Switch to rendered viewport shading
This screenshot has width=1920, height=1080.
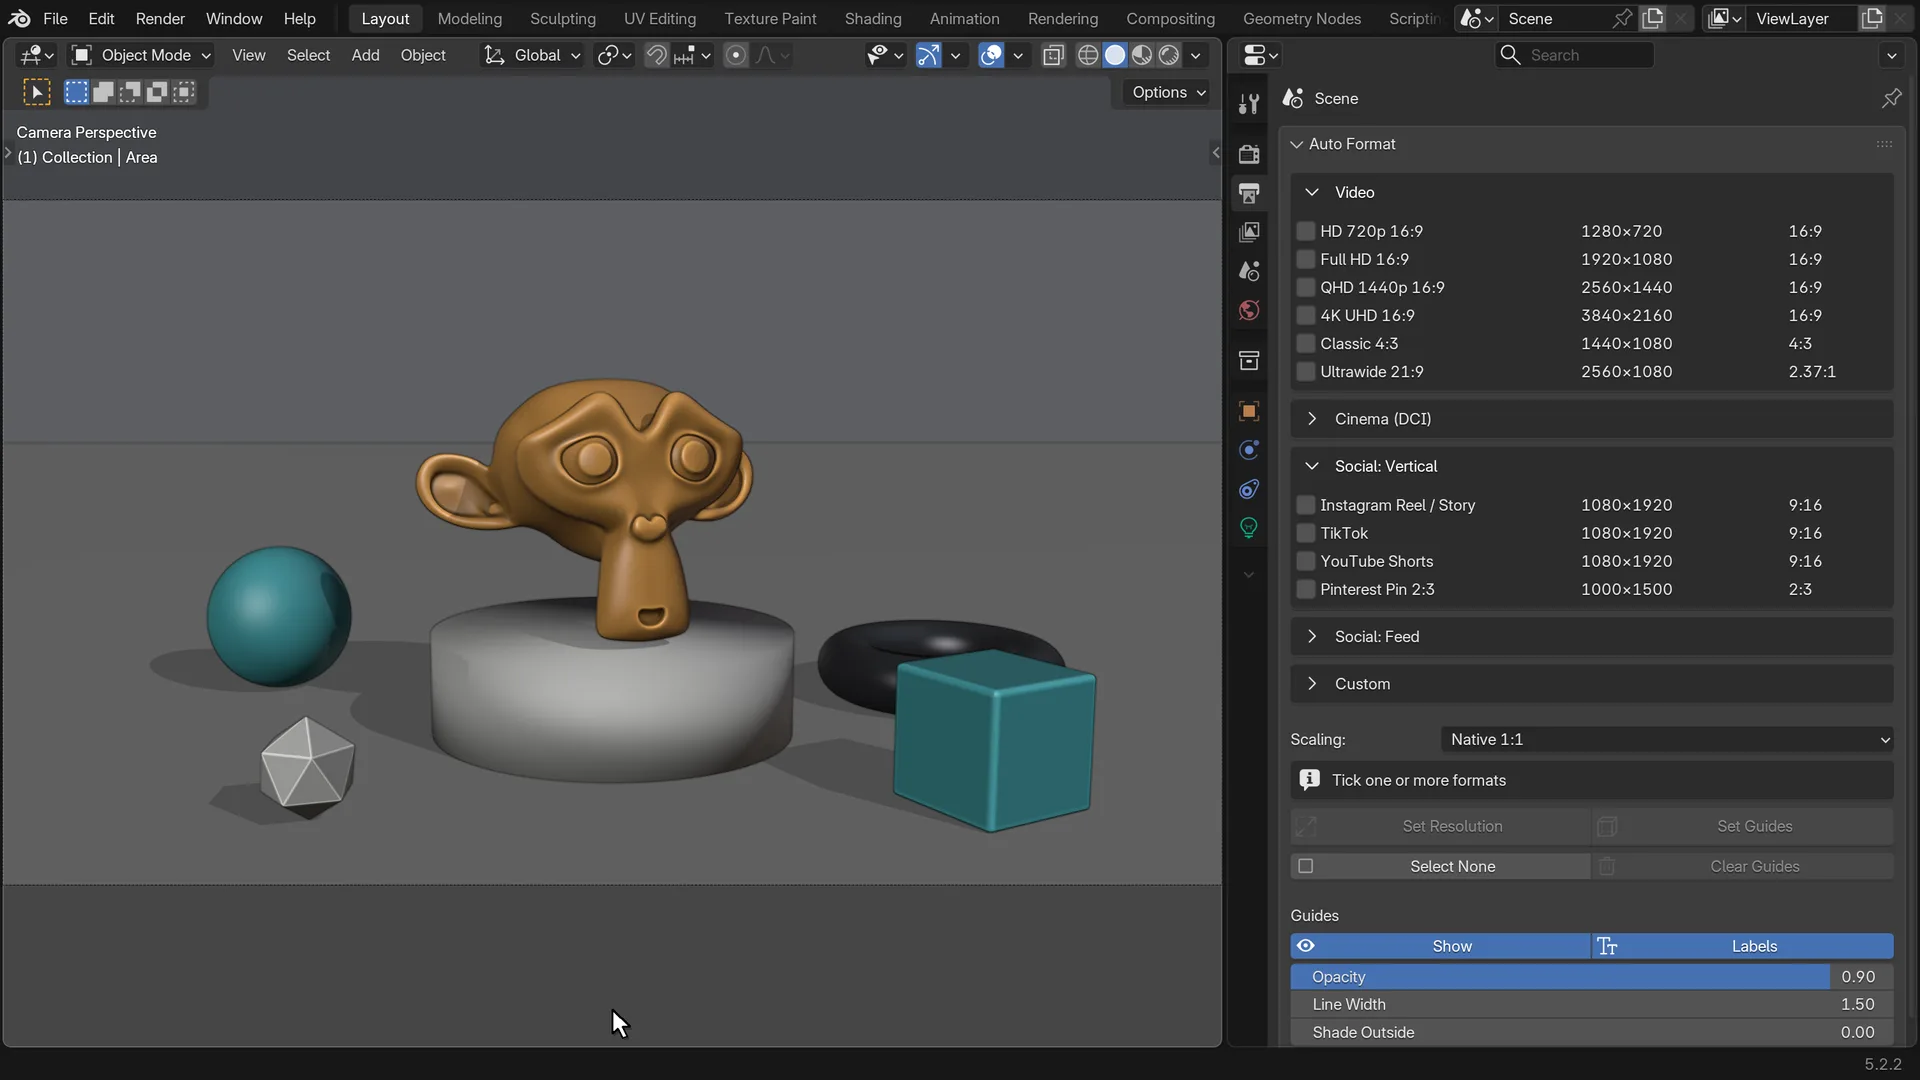point(1169,55)
